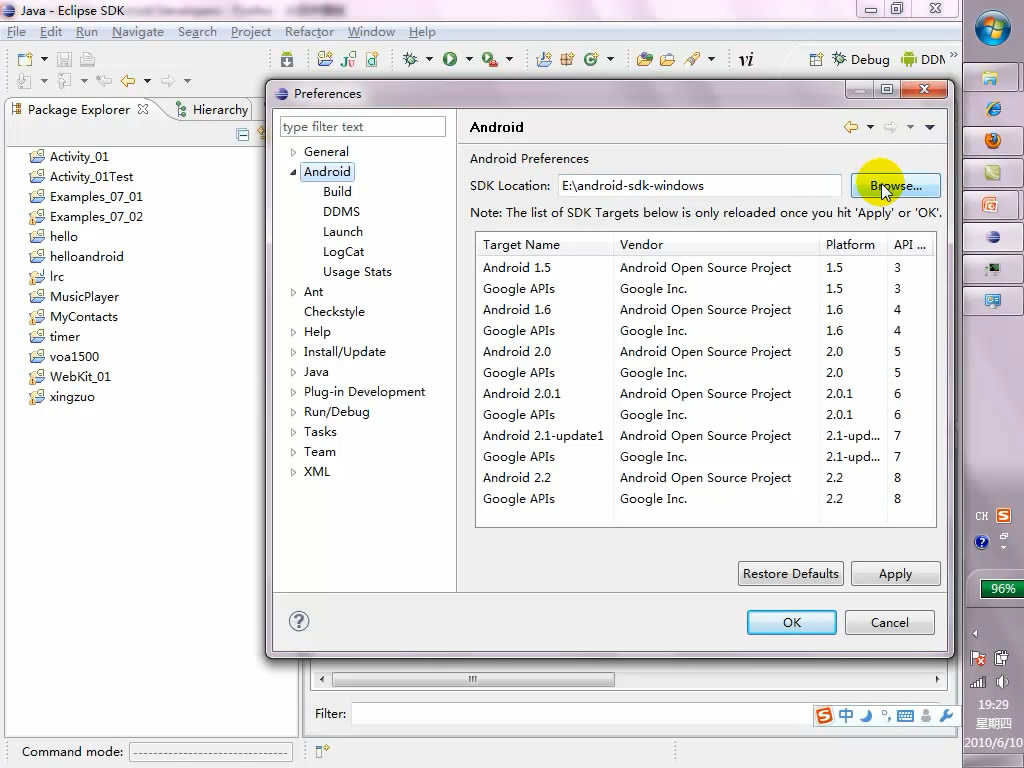Expand the General preferences node
1024x768 pixels.
[294, 152]
